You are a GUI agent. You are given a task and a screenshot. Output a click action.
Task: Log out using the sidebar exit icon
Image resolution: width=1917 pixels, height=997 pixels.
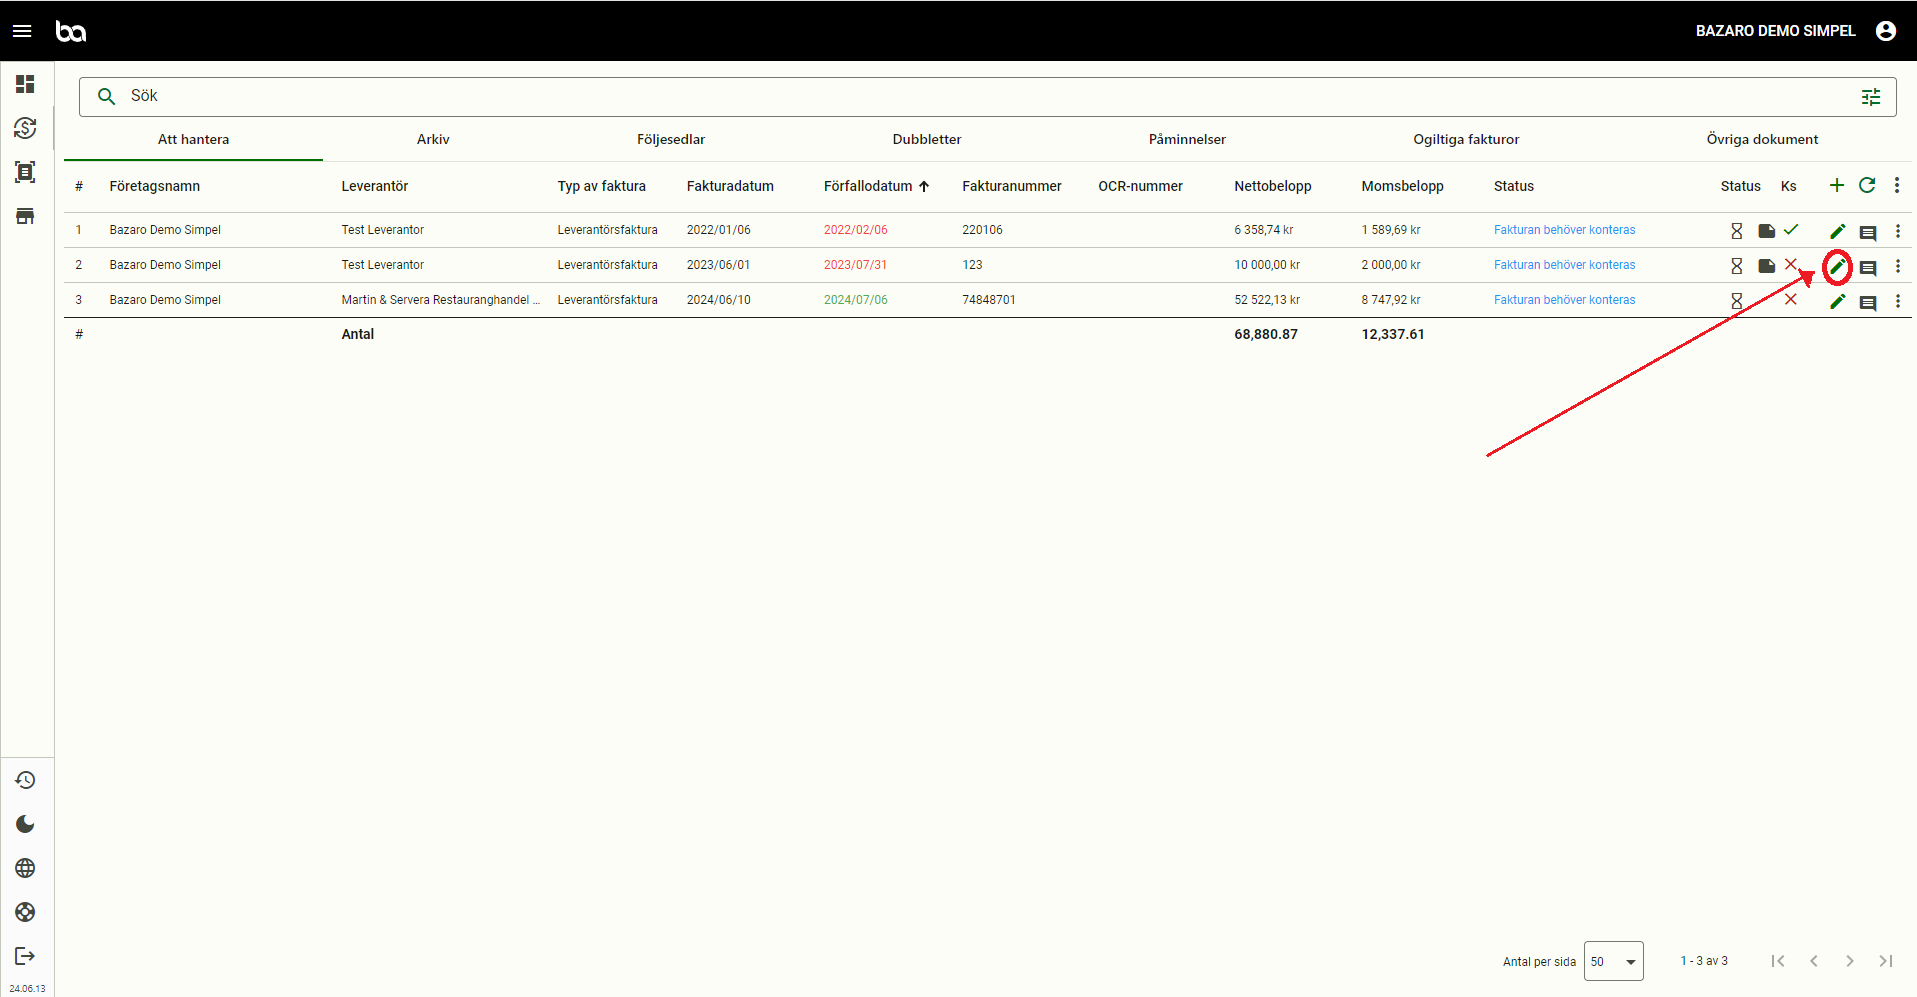pyautogui.click(x=25, y=956)
